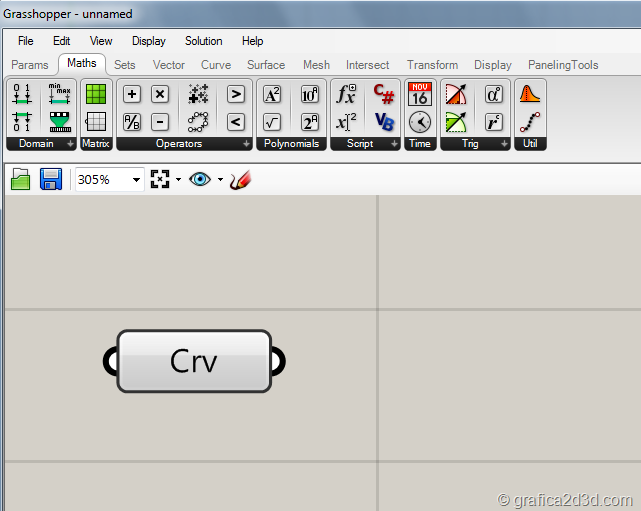The width and height of the screenshot is (641, 511).
Task: Select the Crv component on canvas
Action: pos(194,361)
